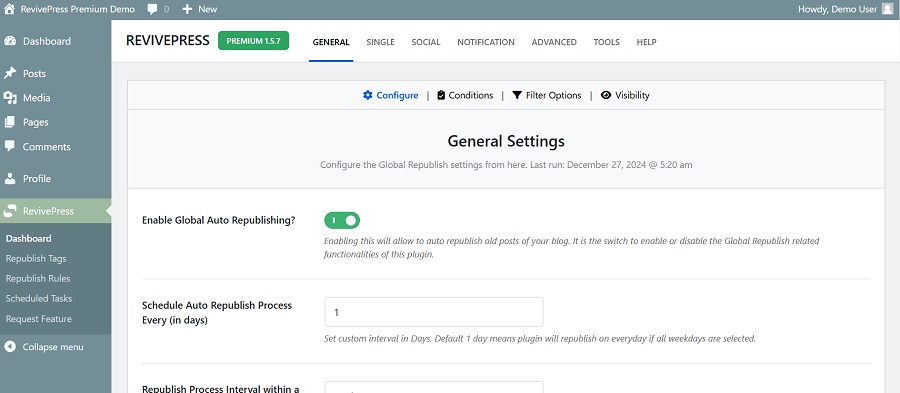Open the comments bubble icon in admin bar
The width and height of the screenshot is (900, 393).
coord(152,9)
